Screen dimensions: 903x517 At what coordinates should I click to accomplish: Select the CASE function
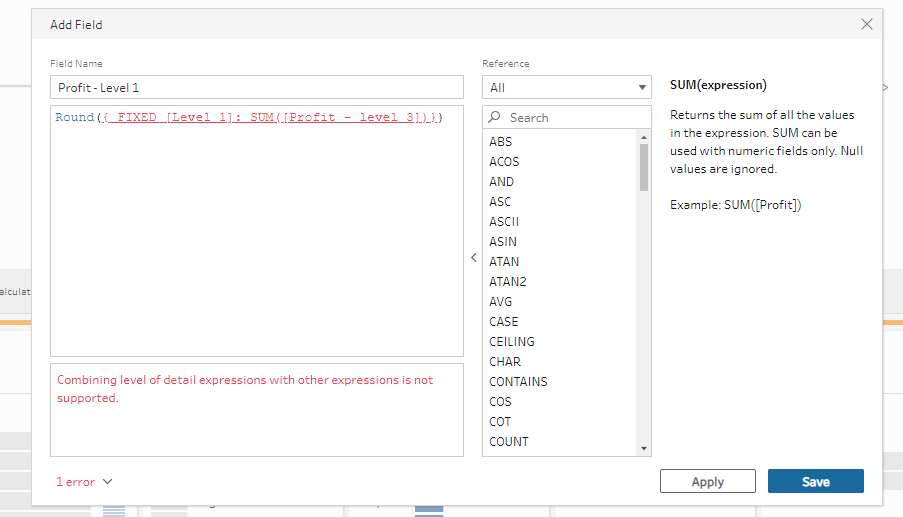503,322
